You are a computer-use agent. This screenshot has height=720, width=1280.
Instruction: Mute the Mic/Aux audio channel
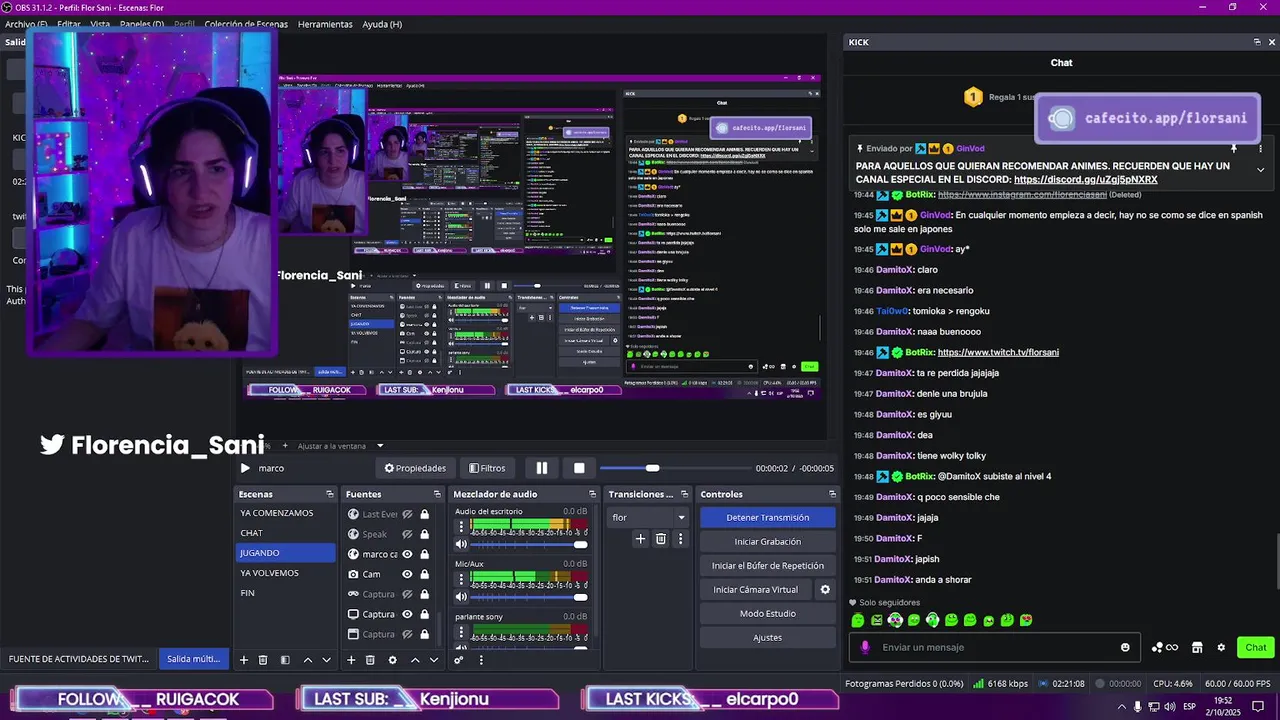pyautogui.click(x=461, y=597)
